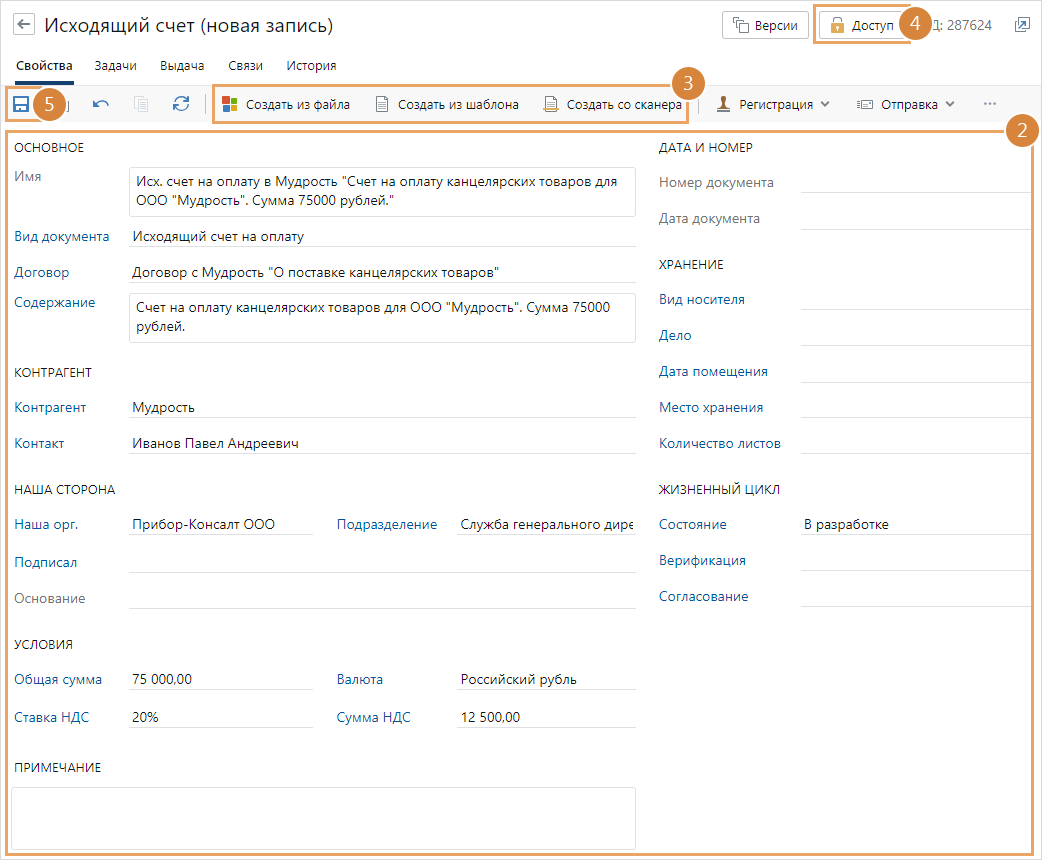Click the save diskette icon
The width and height of the screenshot is (1042, 860).
click(x=20, y=104)
